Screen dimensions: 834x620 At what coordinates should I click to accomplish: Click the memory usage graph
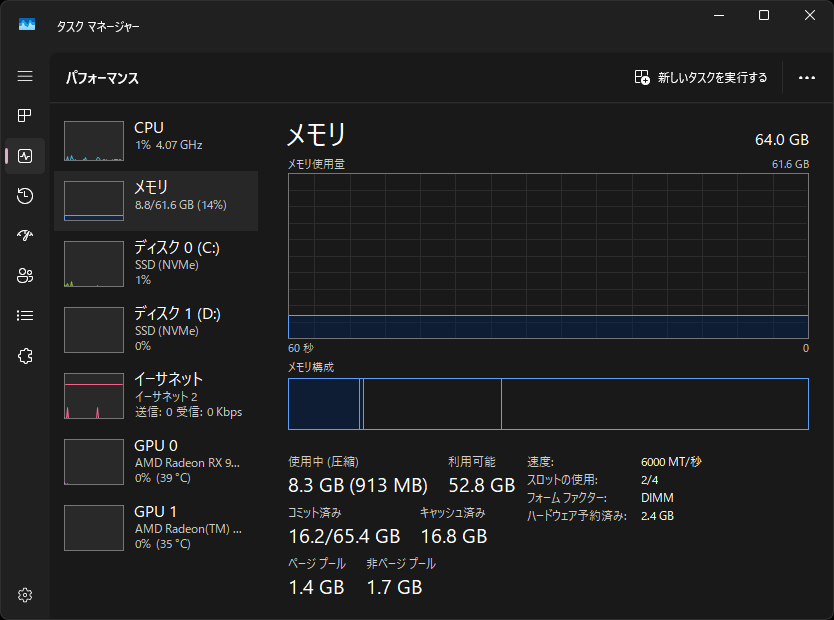coord(548,256)
